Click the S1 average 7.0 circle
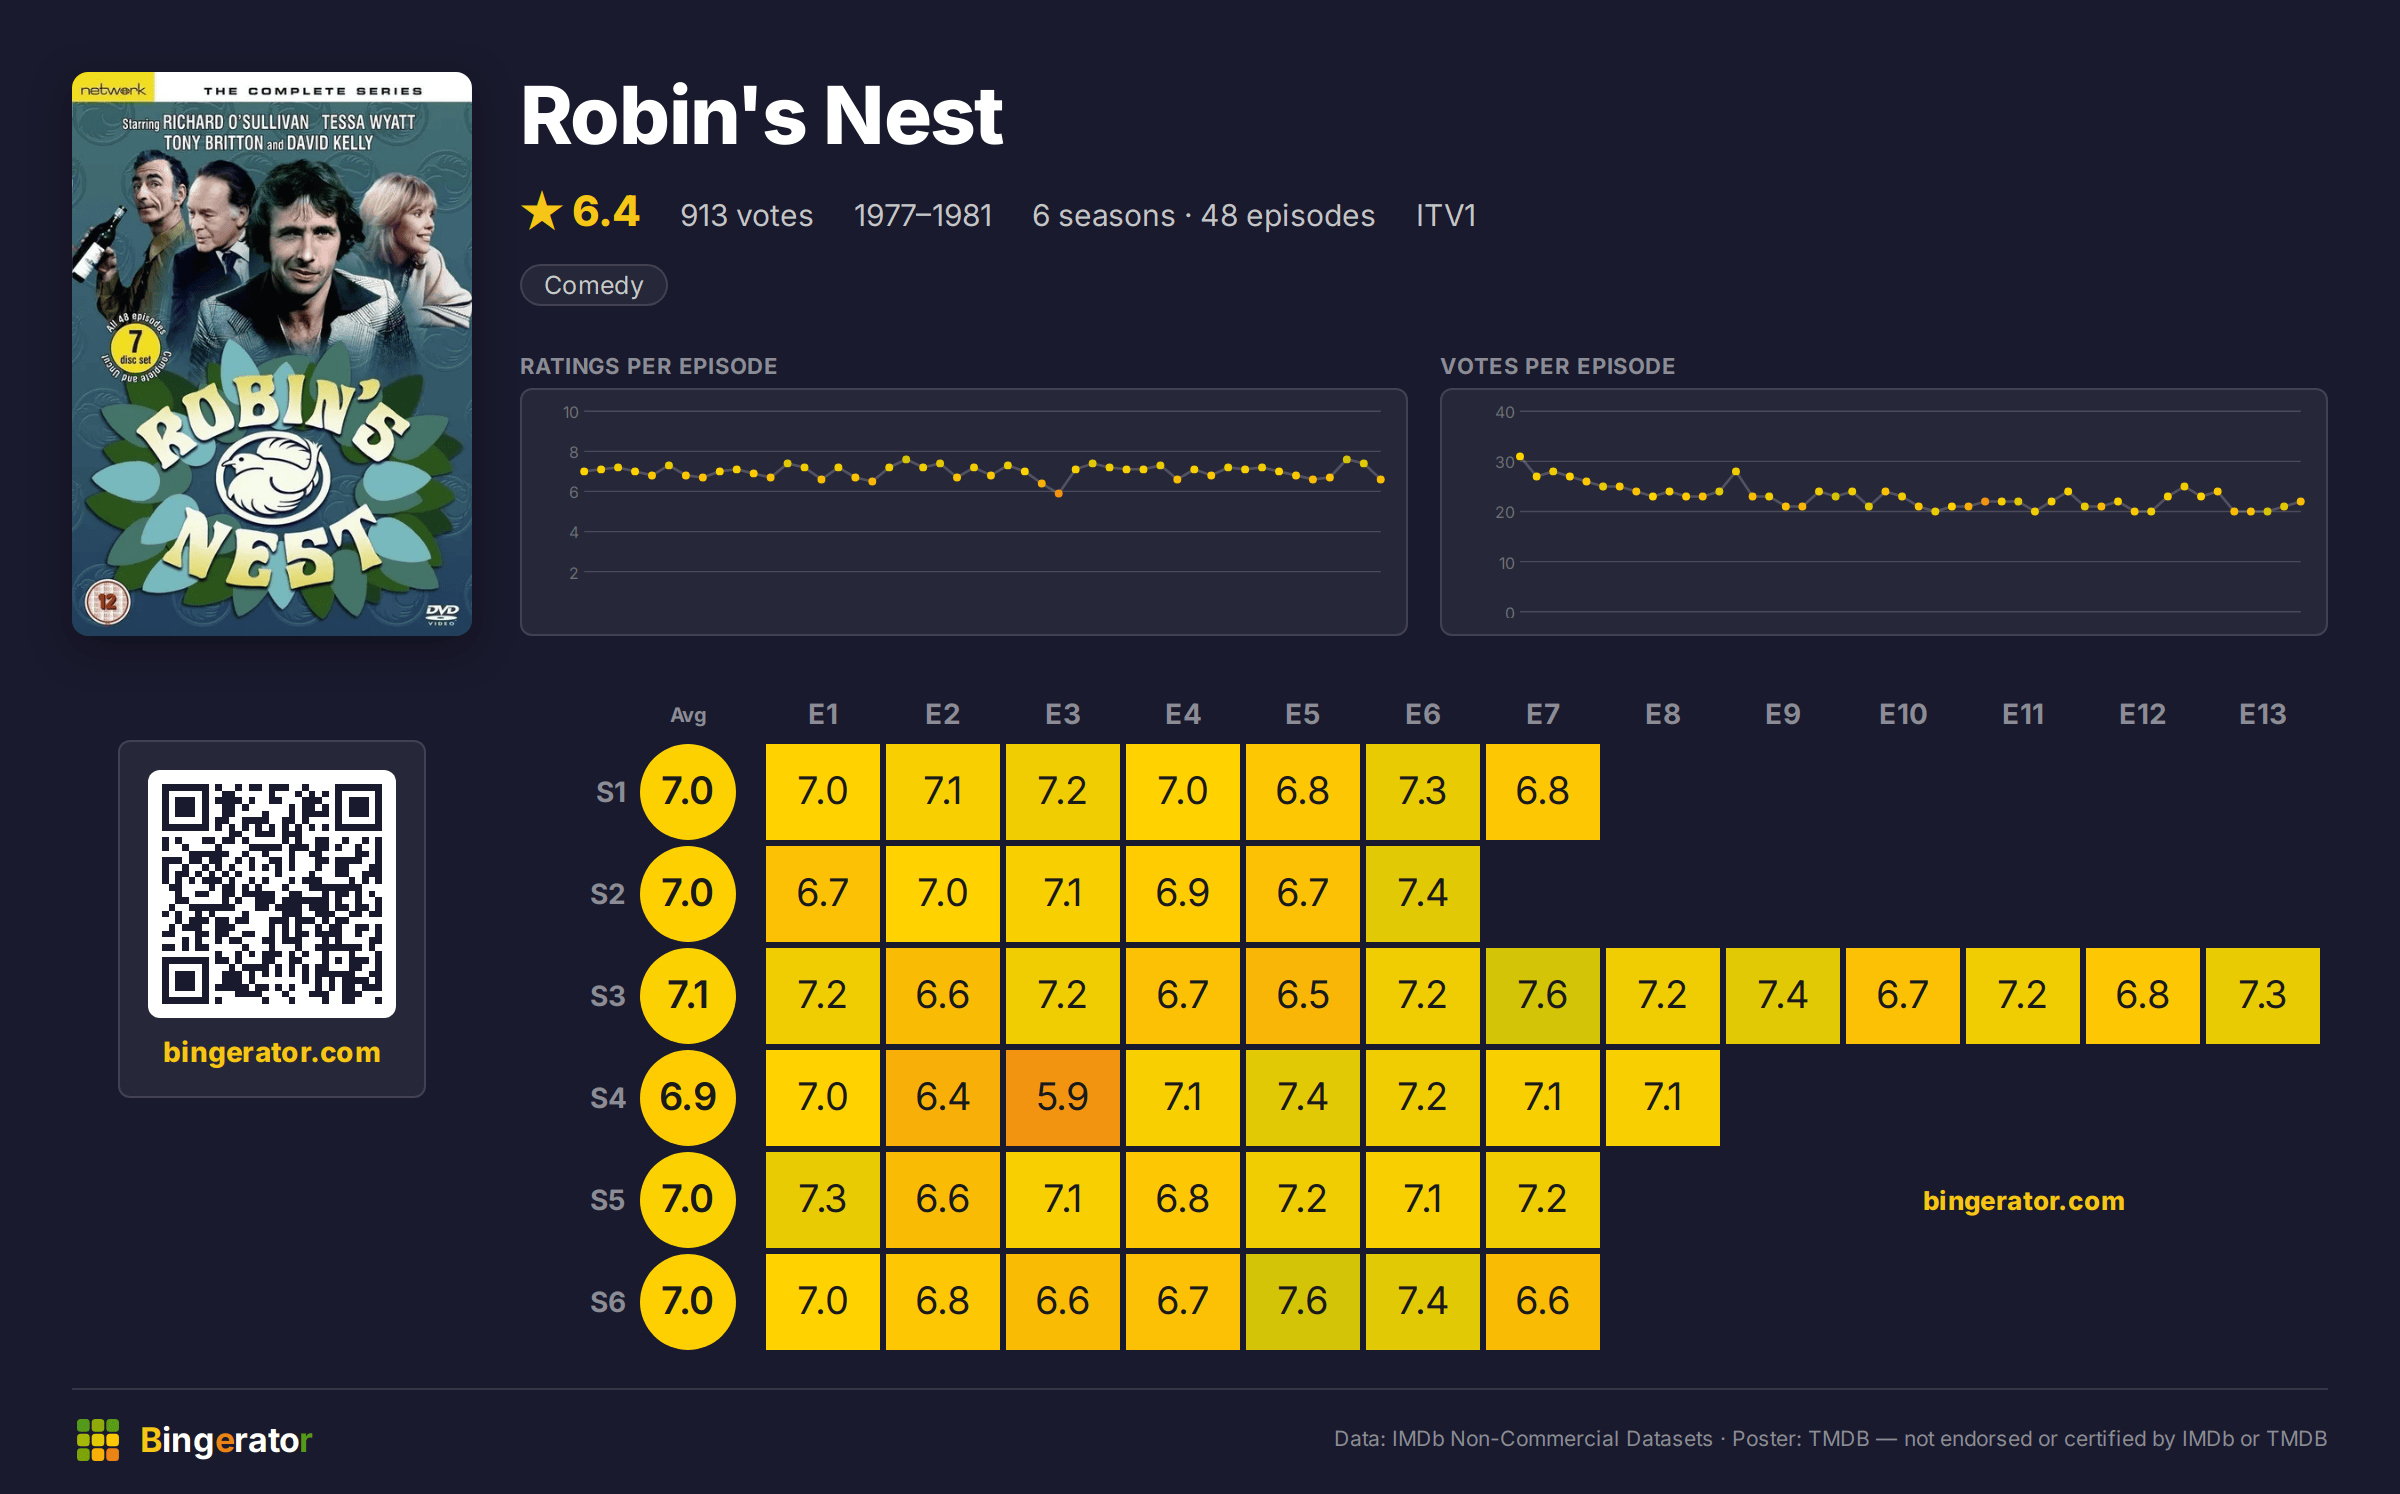The width and height of the screenshot is (2400, 1494). pos(688,792)
